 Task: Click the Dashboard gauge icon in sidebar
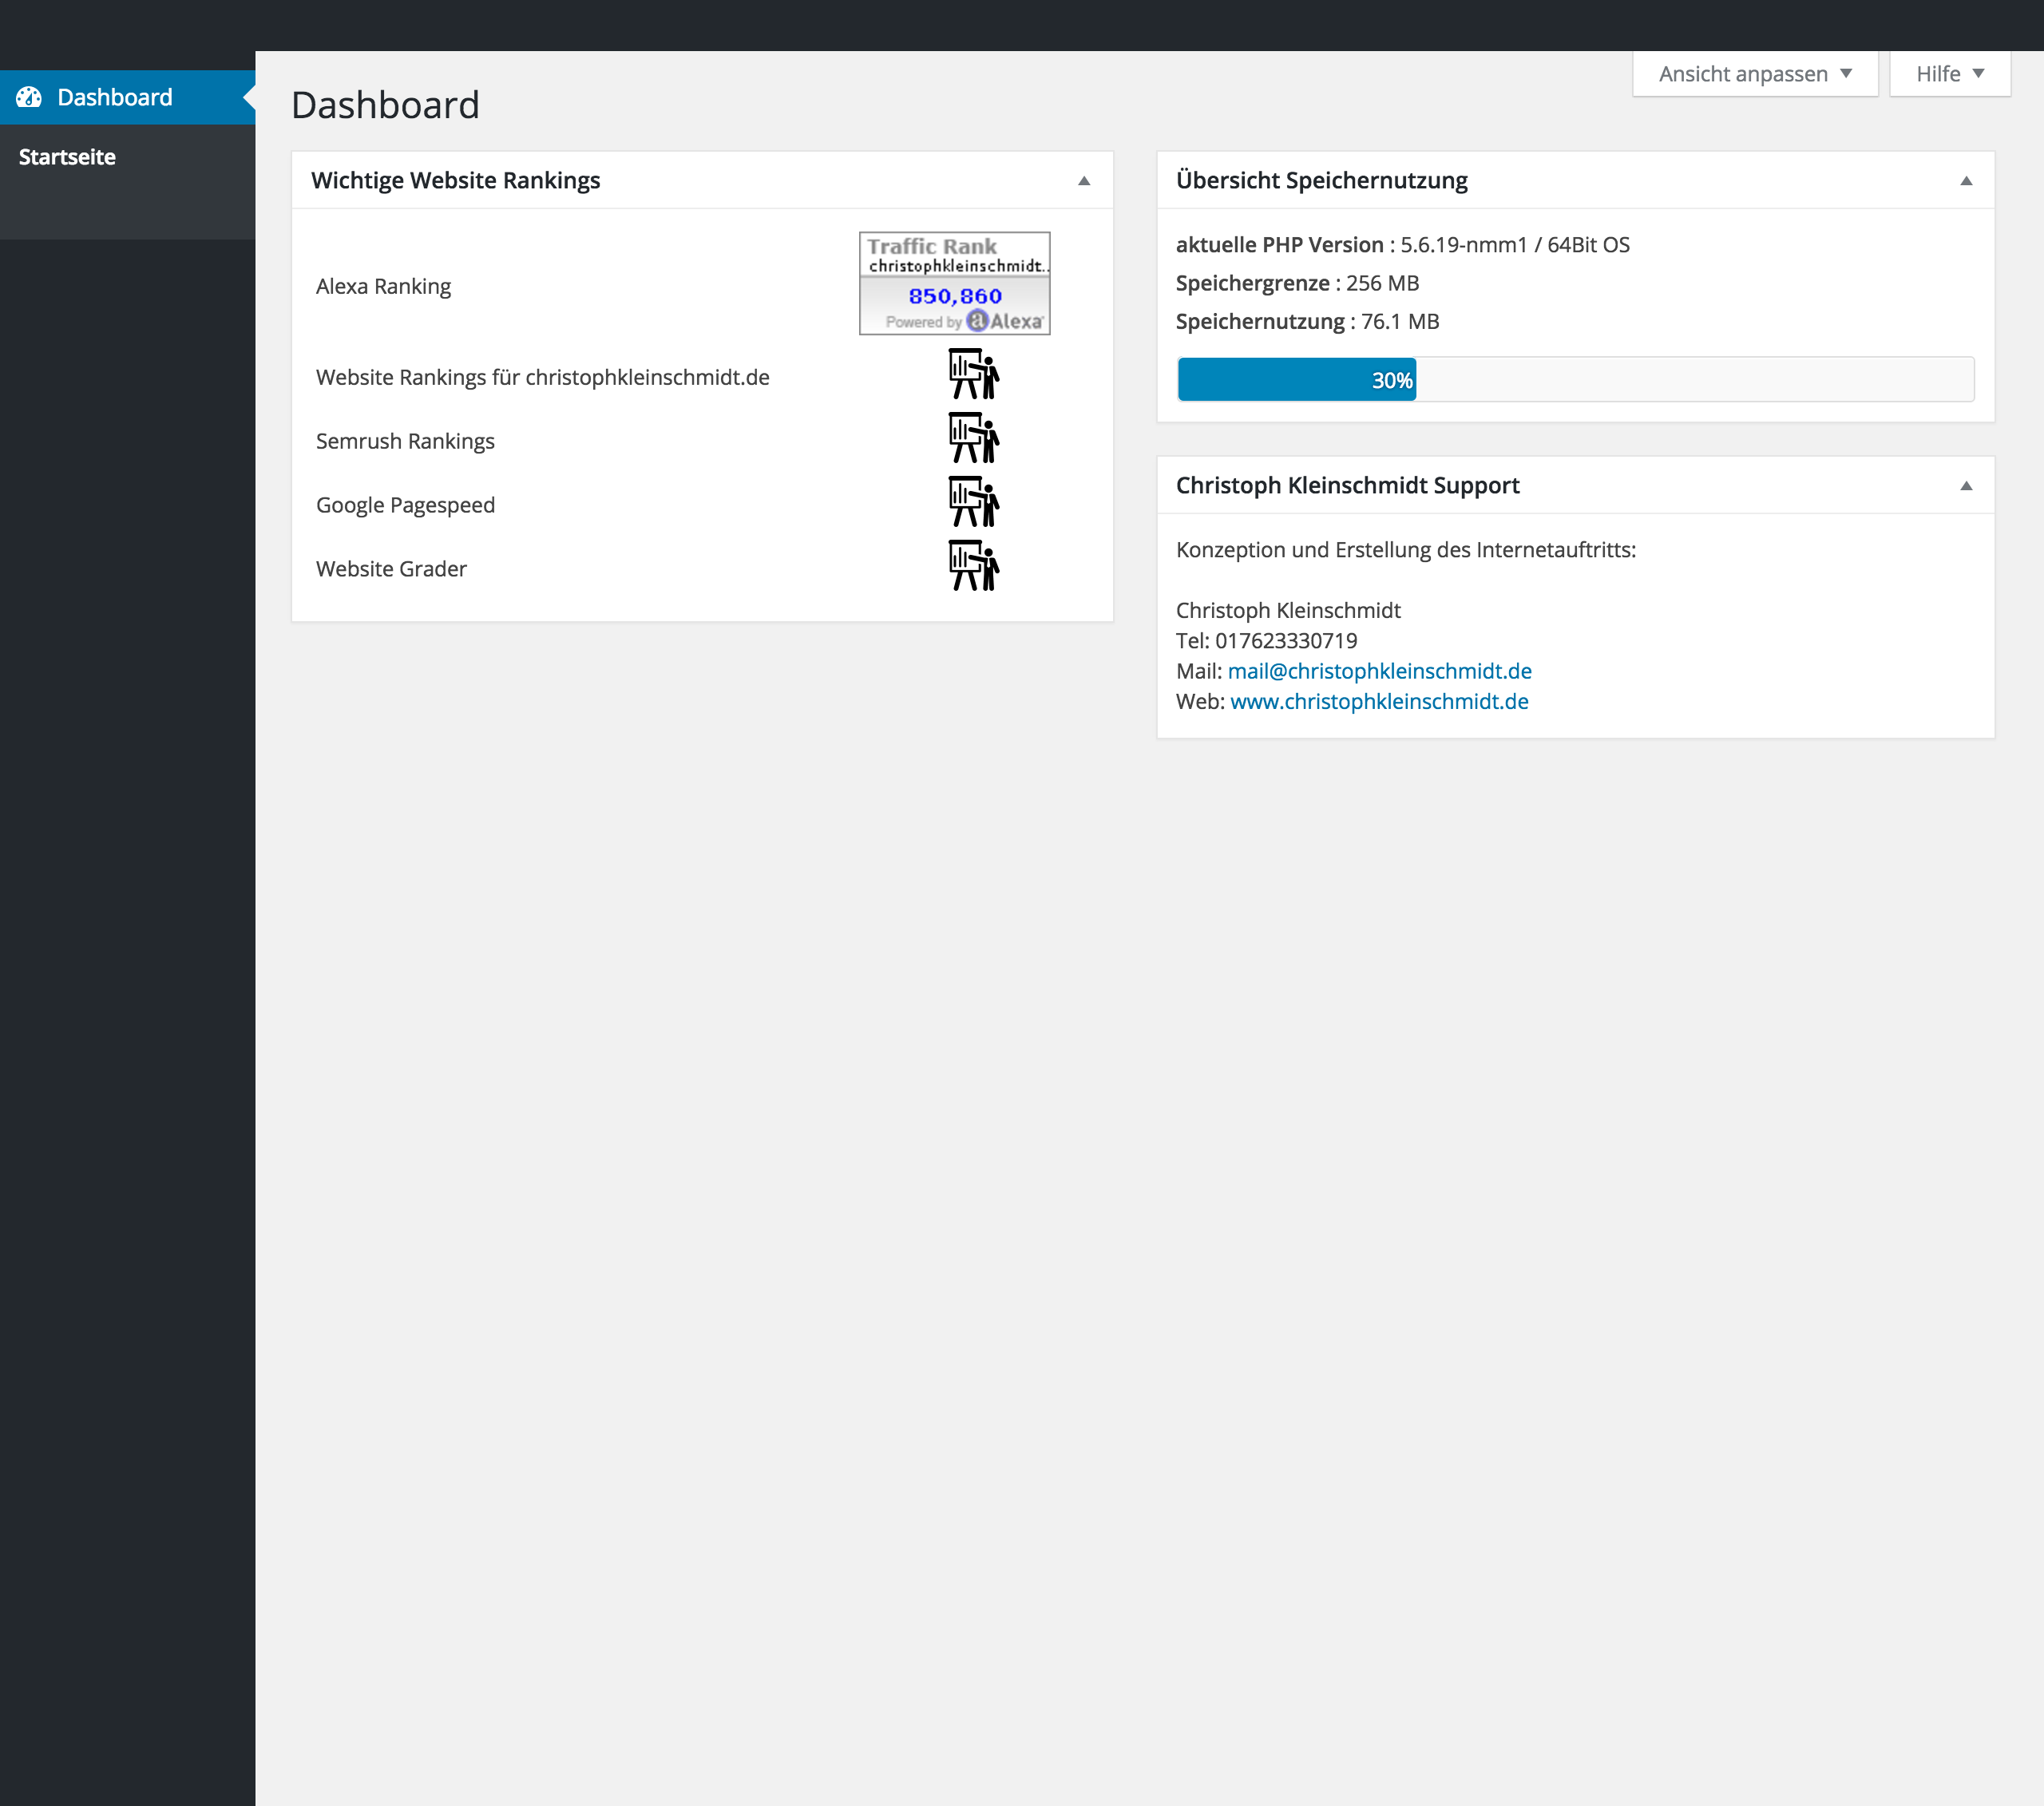tap(29, 97)
